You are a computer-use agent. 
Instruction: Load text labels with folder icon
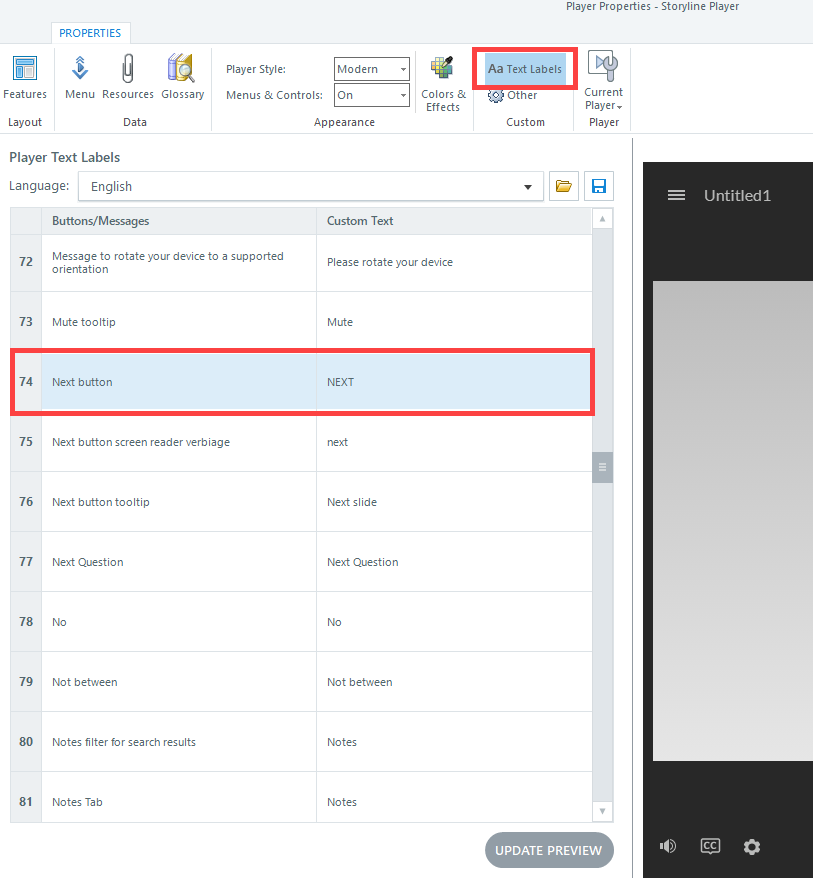(564, 186)
